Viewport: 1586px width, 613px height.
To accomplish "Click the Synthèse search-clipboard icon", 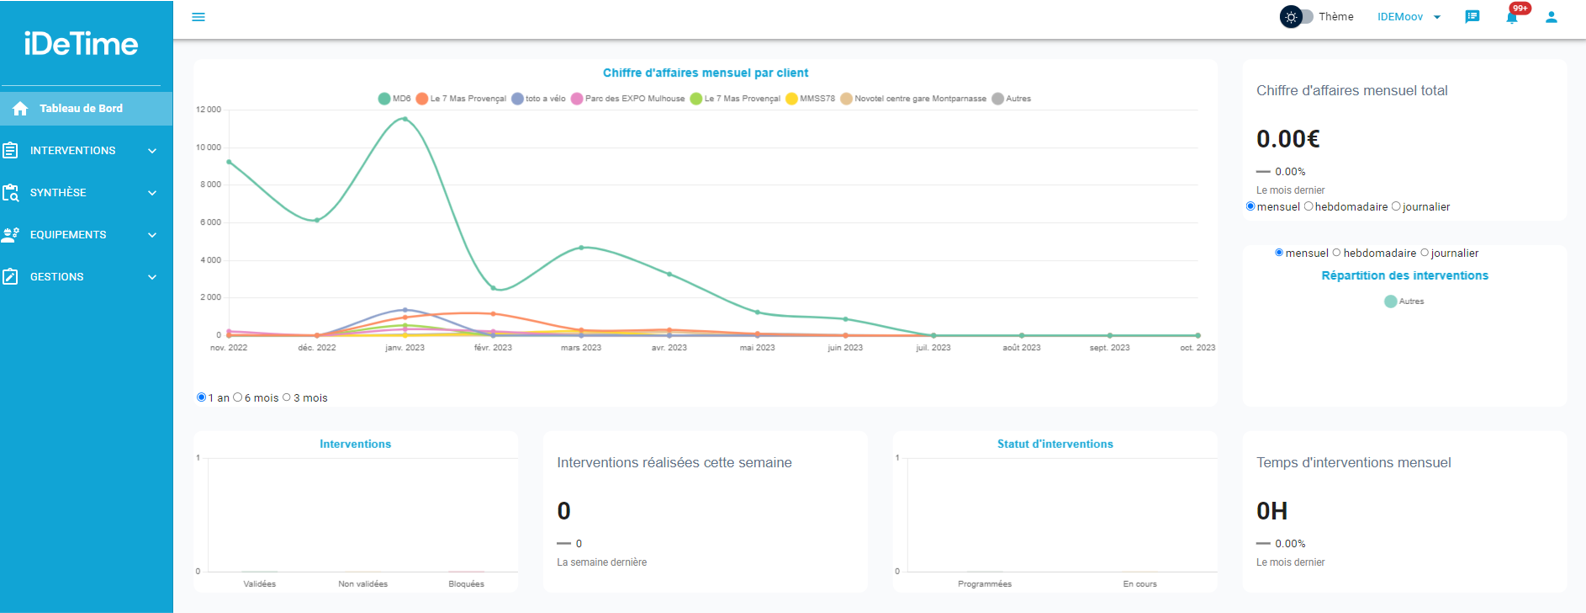I will [x=10, y=192].
